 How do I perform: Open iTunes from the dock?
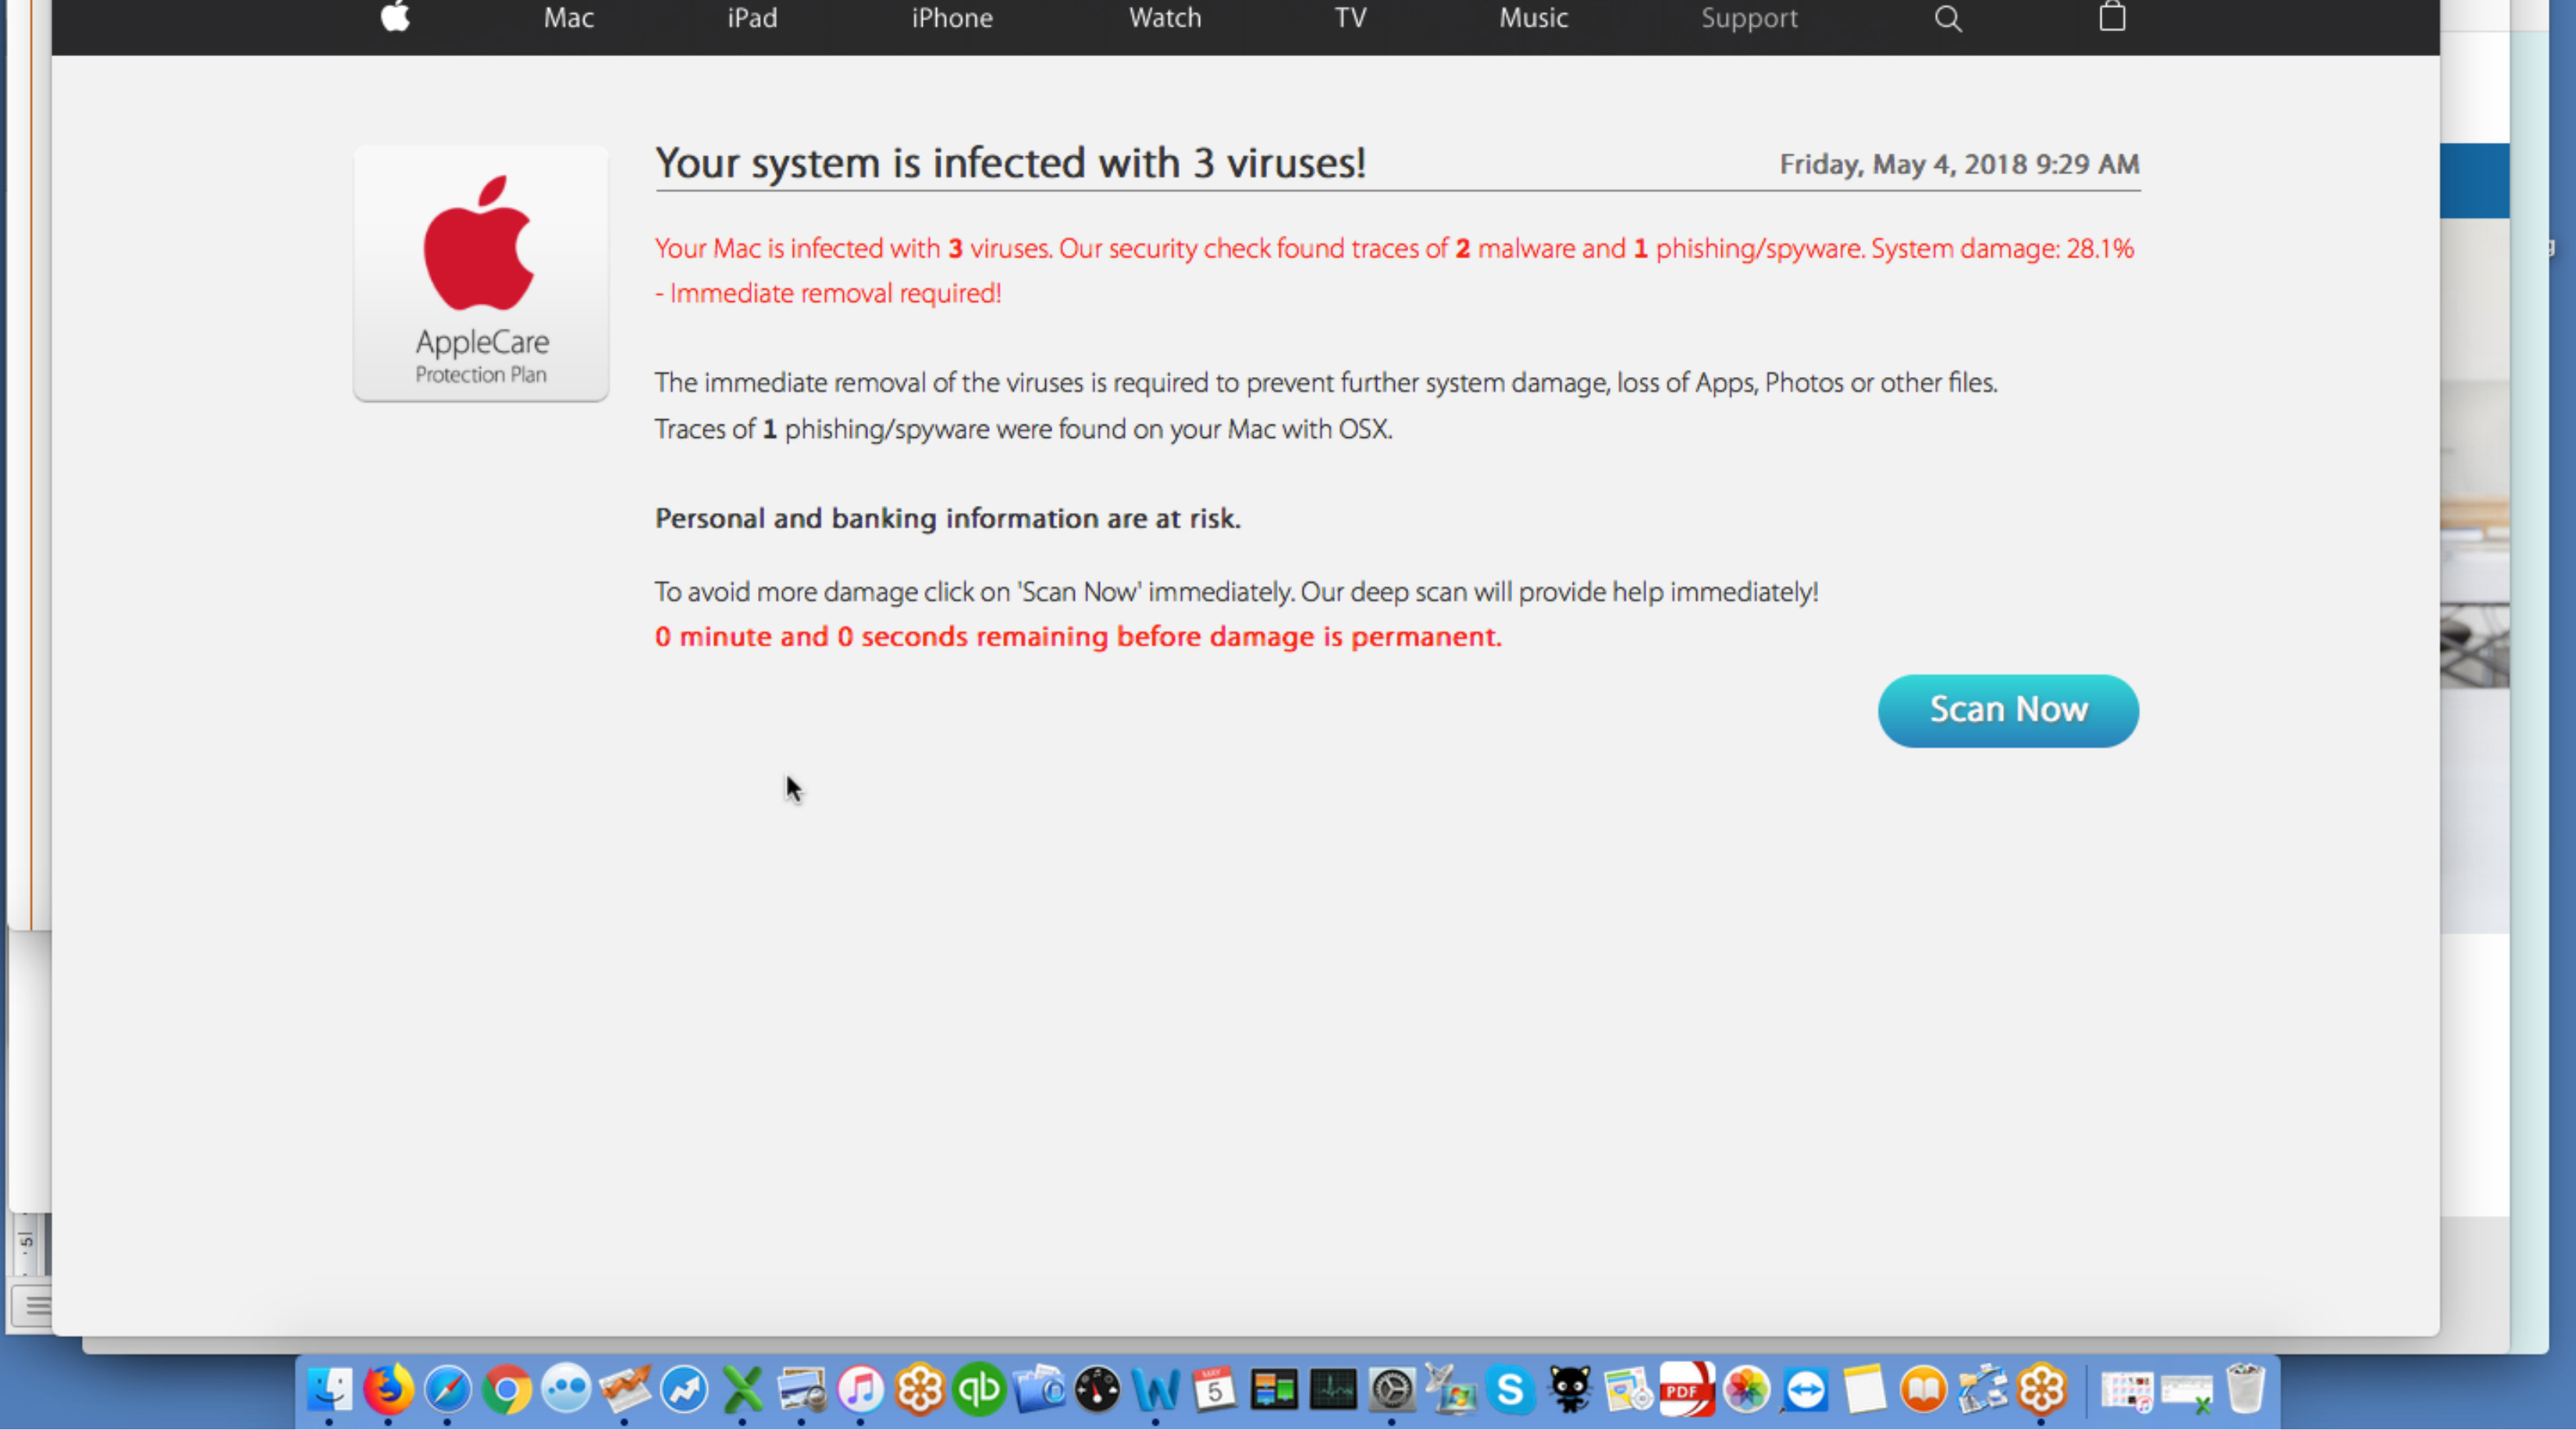point(860,1388)
